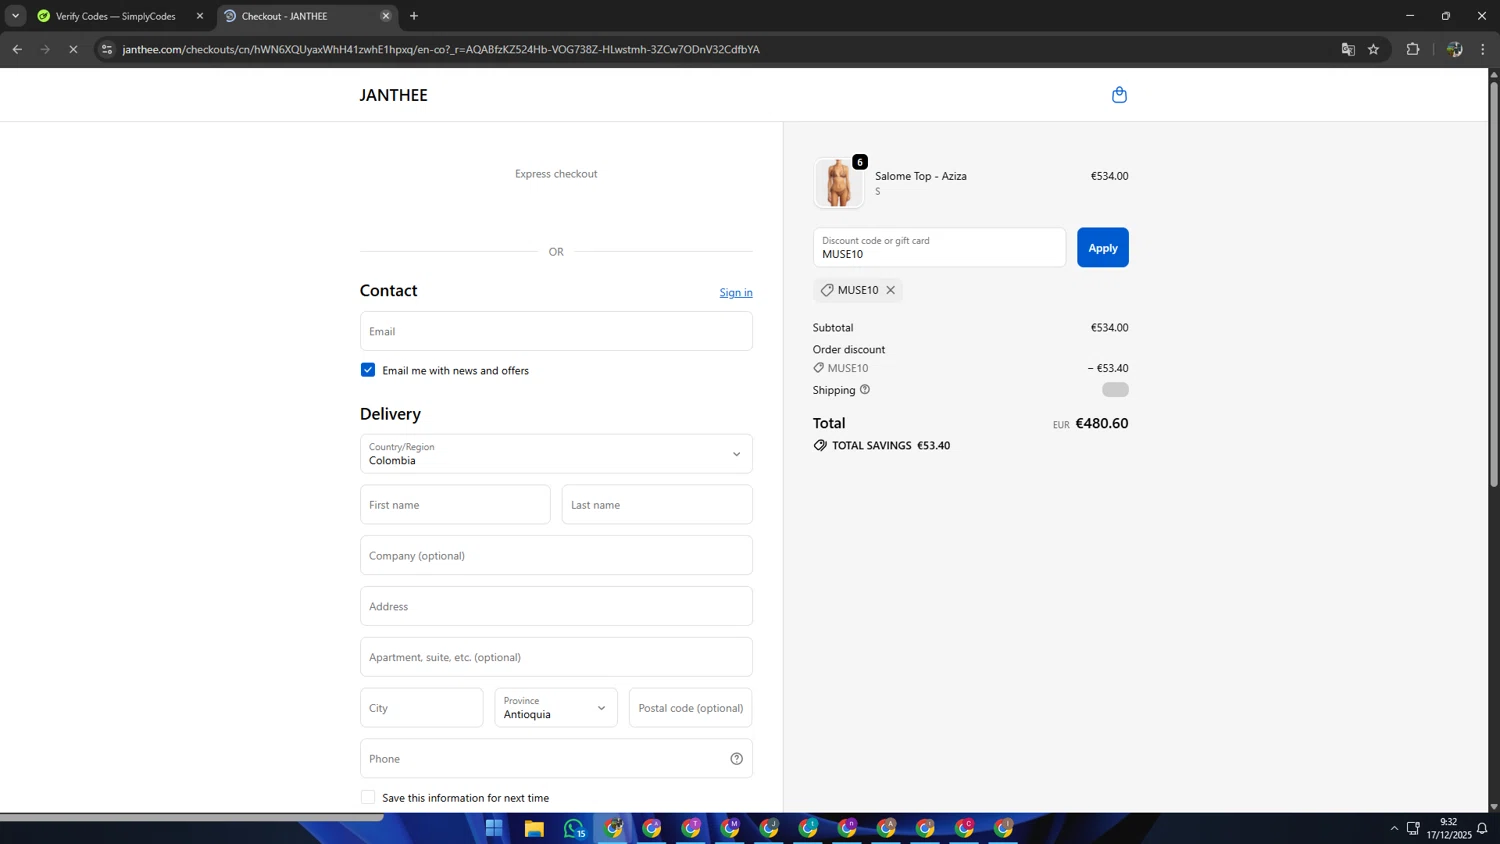
Task: Click the horizontal page scrollbar
Action: point(192,817)
